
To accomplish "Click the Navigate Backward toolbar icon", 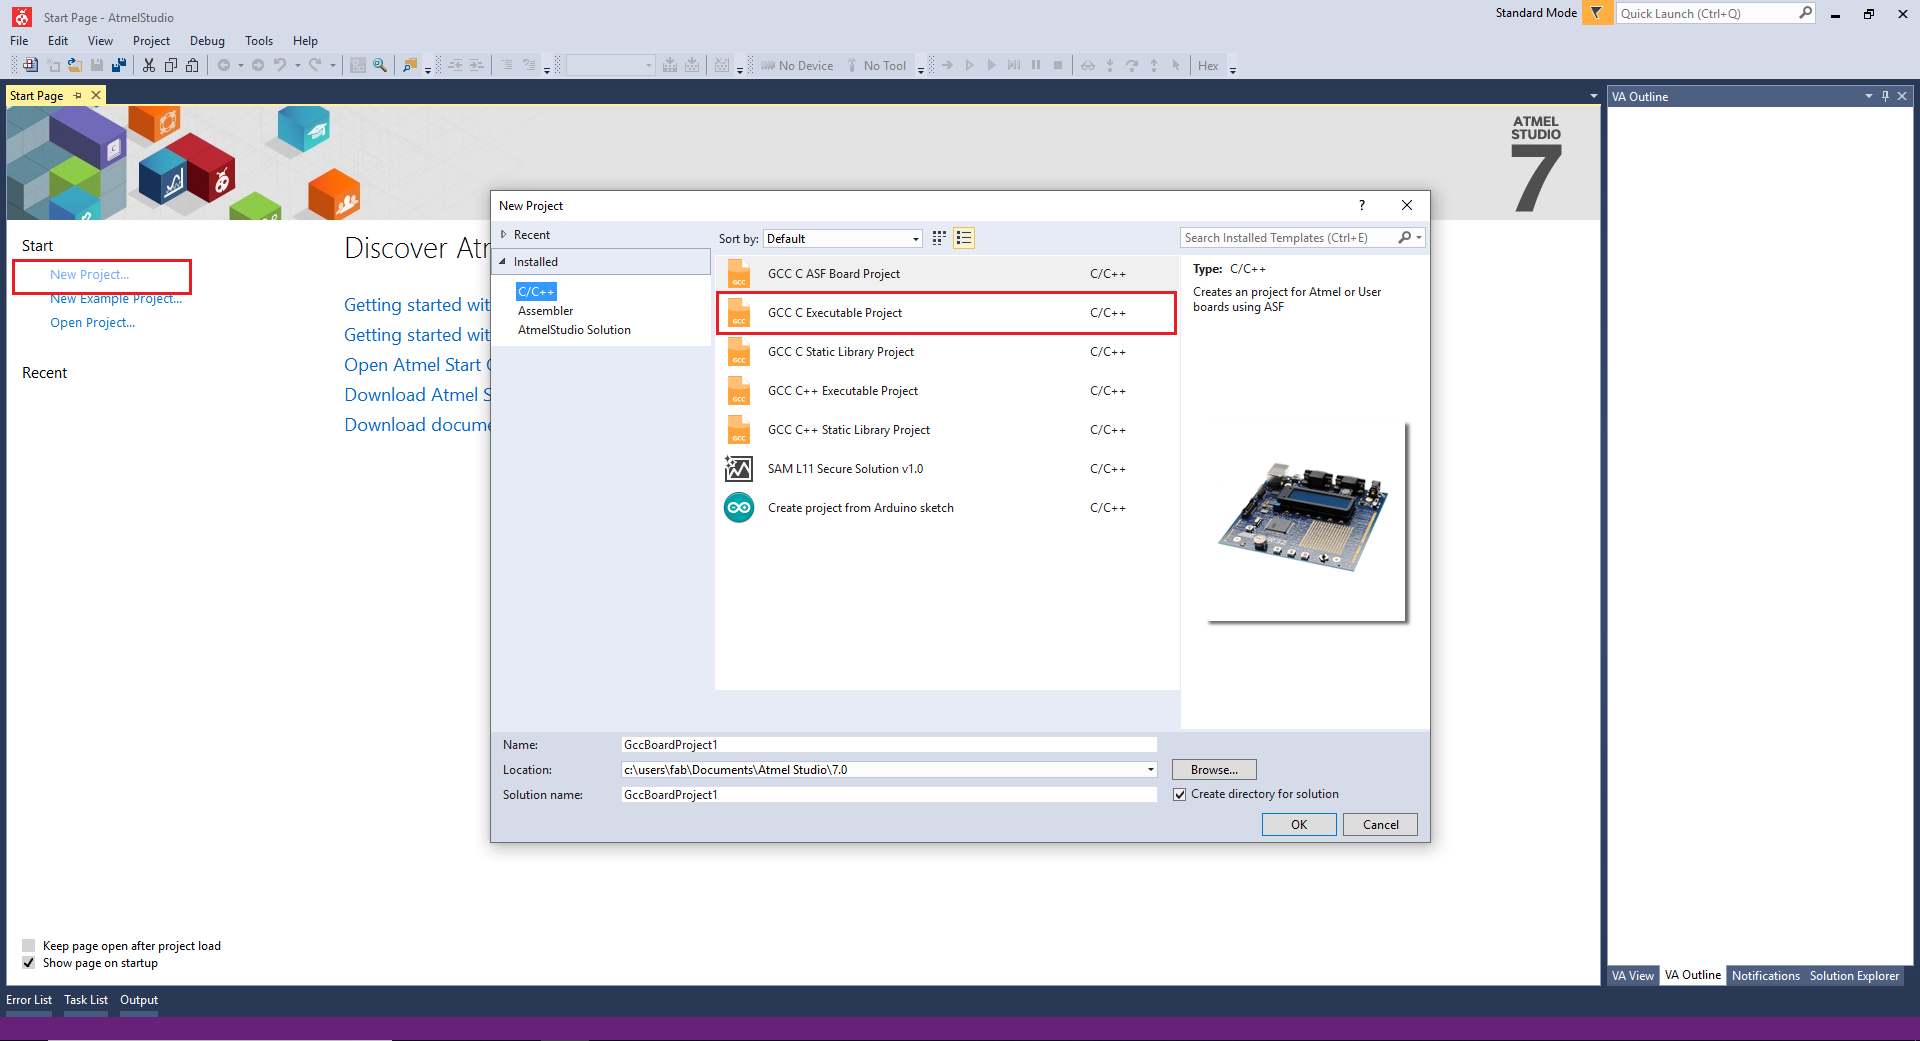I will 224,66.
